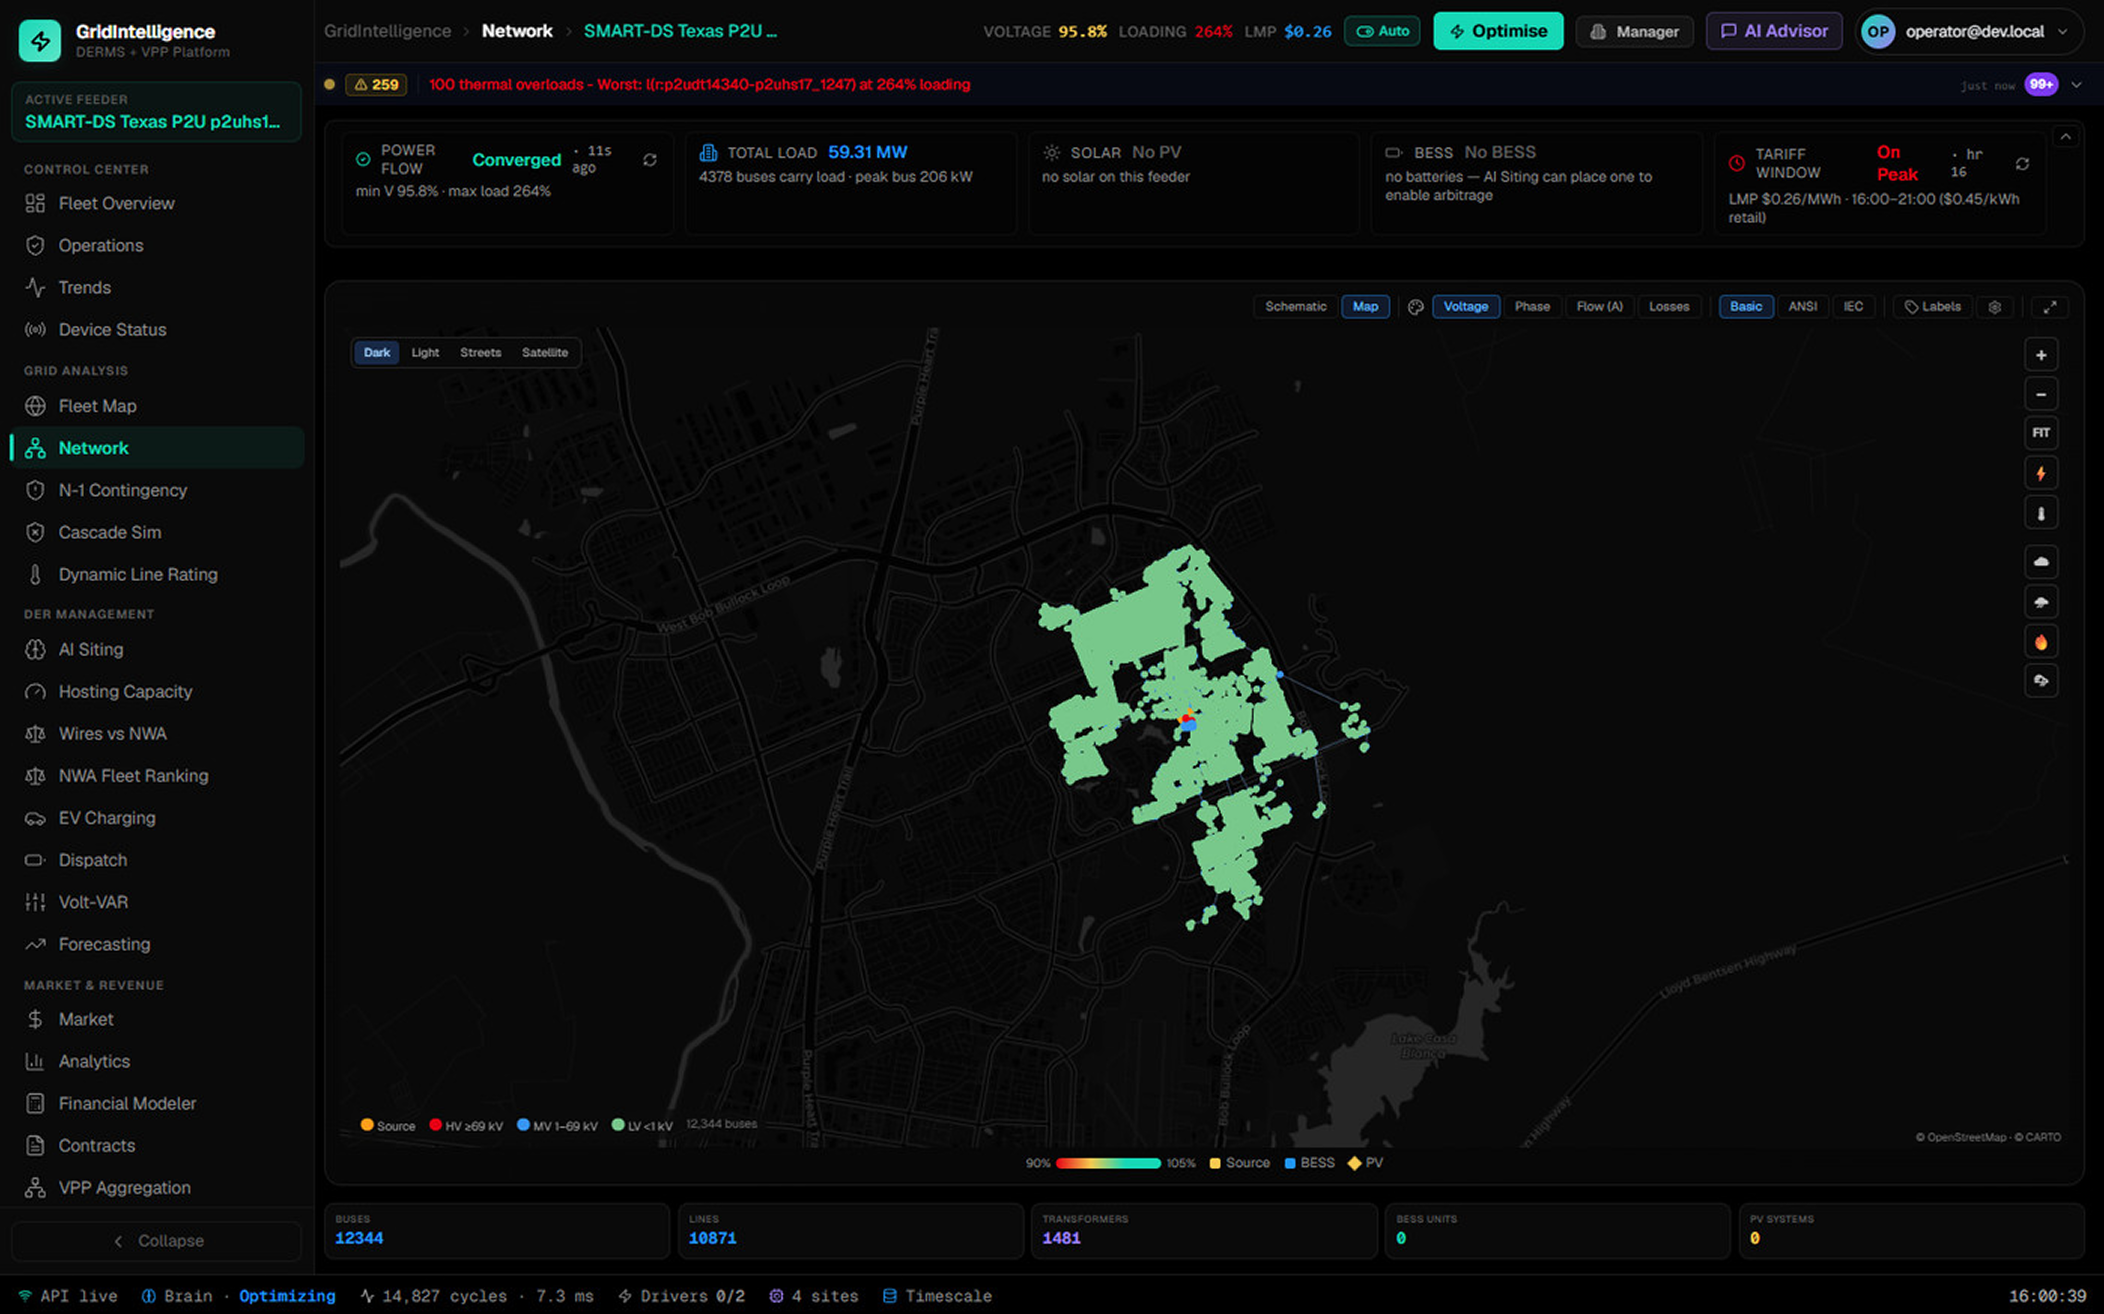Click the OP user avatar
This screenshot has width=2104, height=1314.
(x=1878, y=32)
